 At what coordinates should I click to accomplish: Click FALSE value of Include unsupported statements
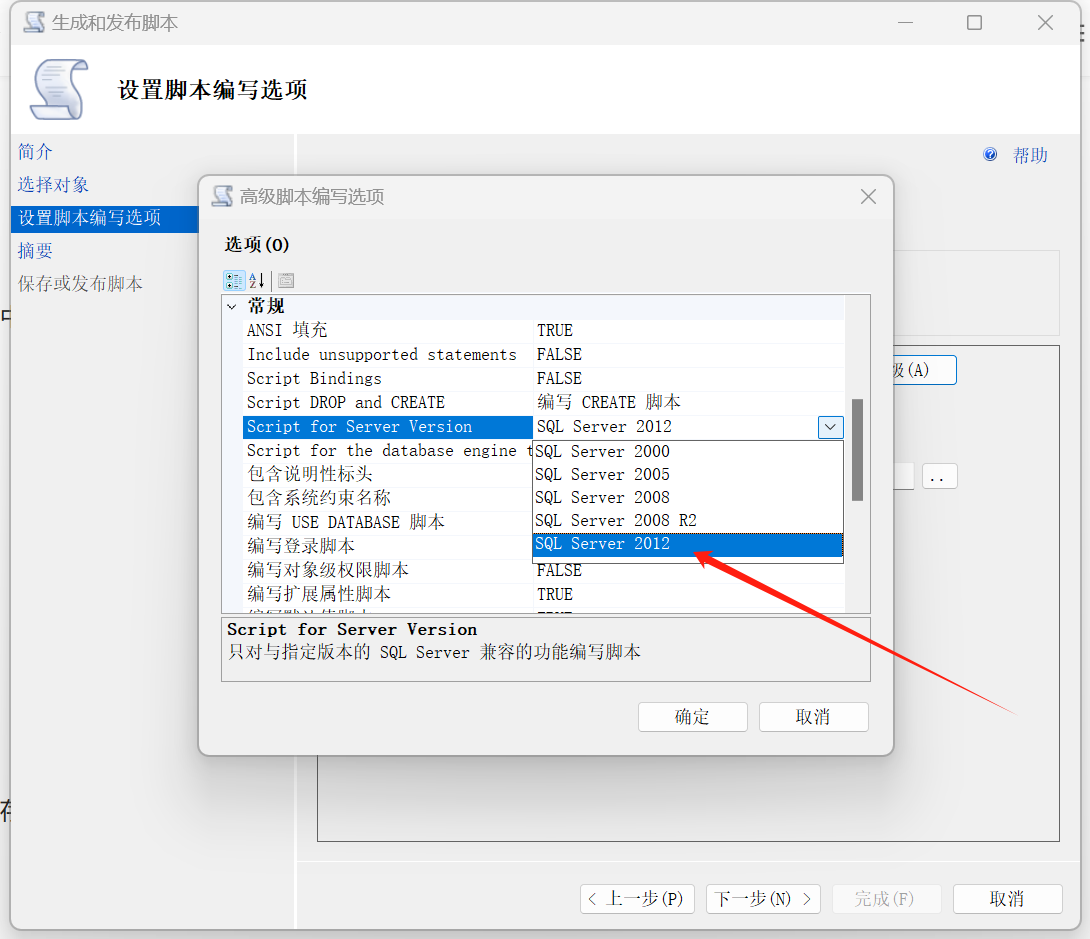coord(559,354)
